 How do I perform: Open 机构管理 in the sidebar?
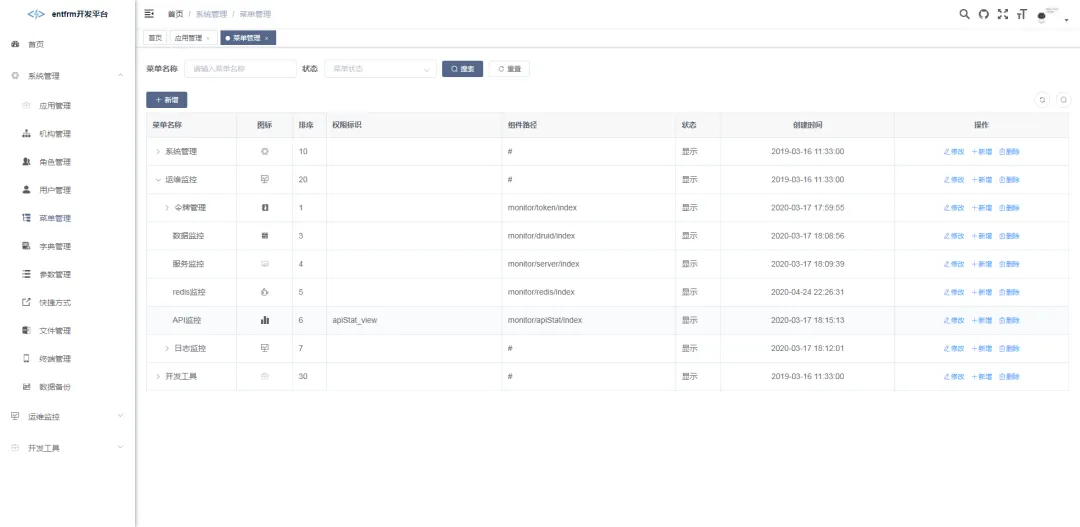tap(67, 134)
